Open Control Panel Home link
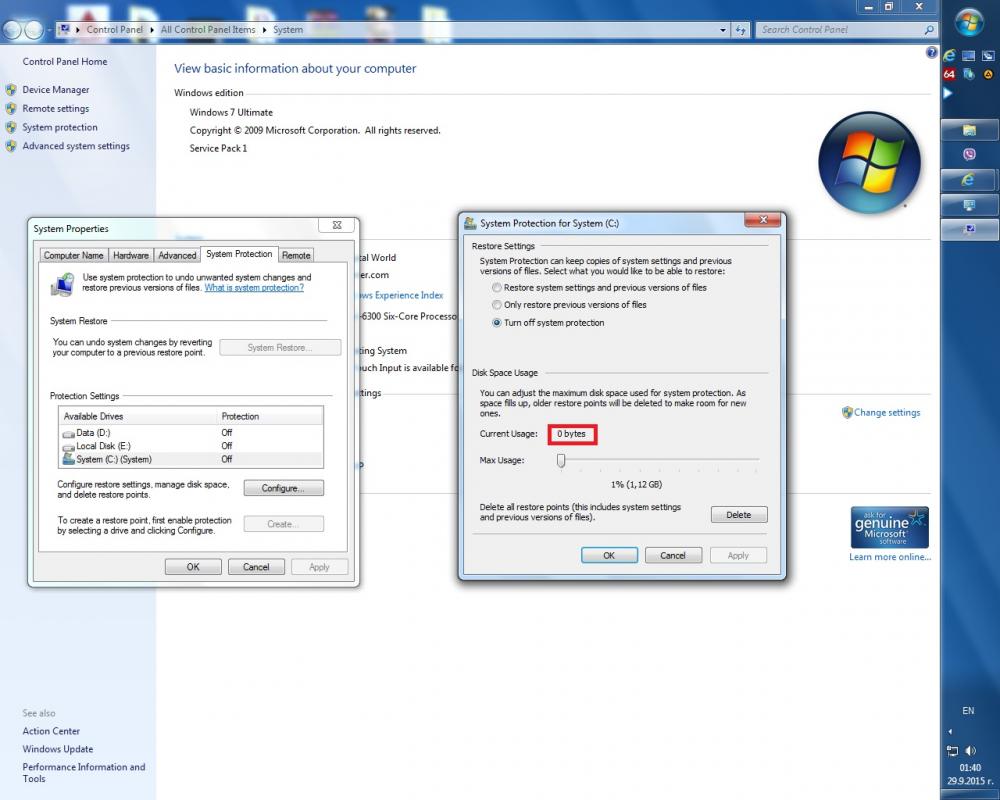This screenshot has width=1000, height=800. 65,62
